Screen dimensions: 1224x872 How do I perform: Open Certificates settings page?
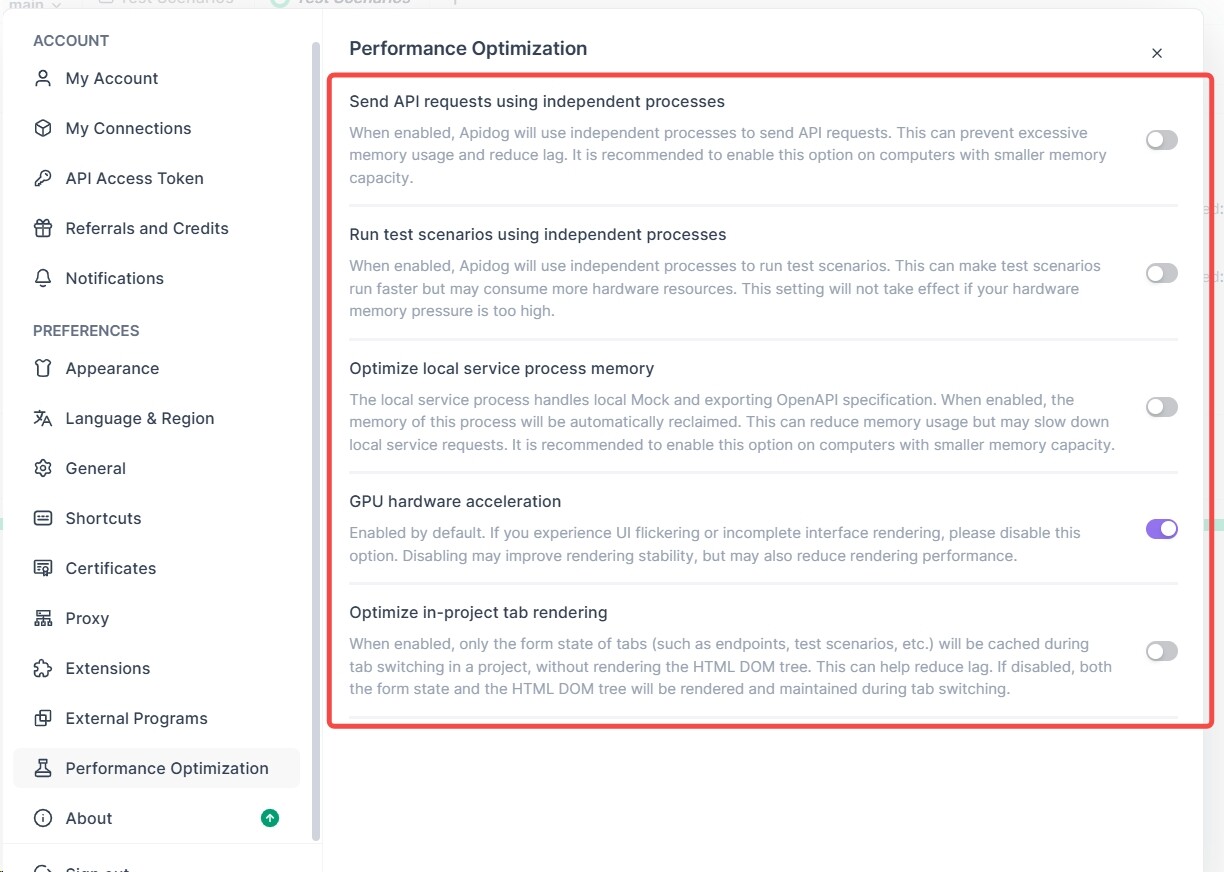coord(110,568)
